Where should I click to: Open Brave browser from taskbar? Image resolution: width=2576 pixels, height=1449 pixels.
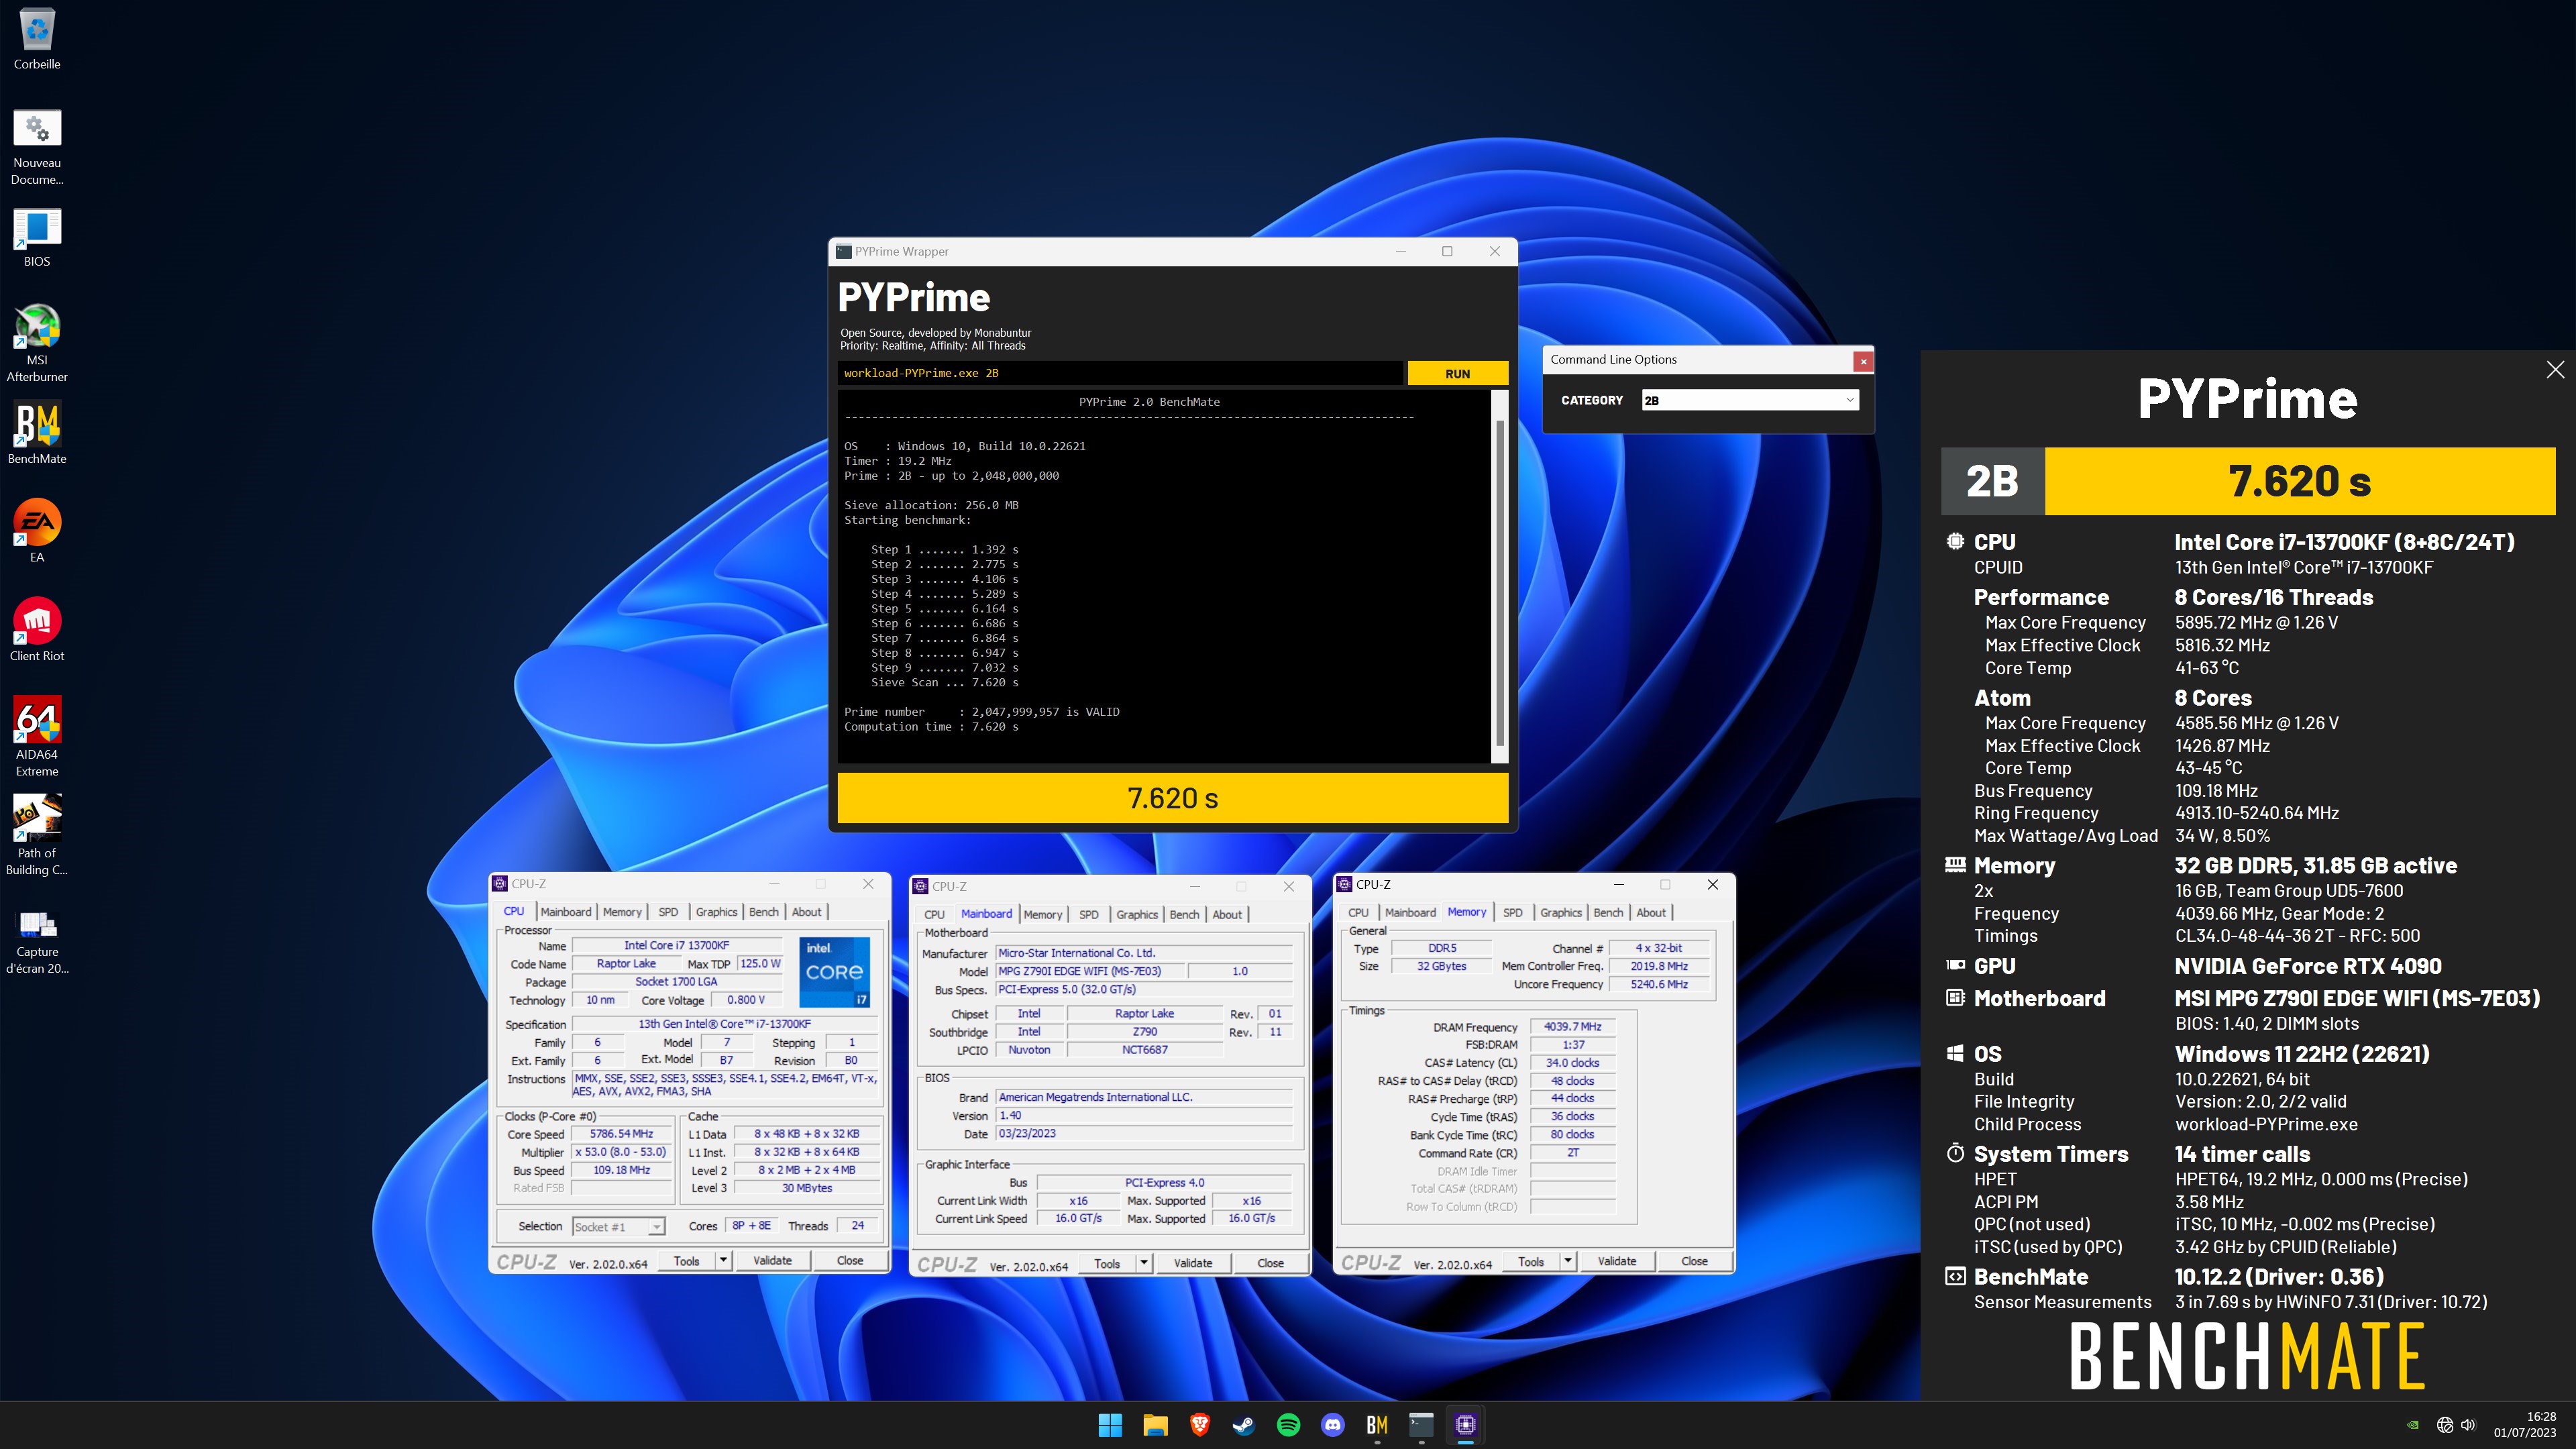pyautogui.click(x=1199, y=1425)
